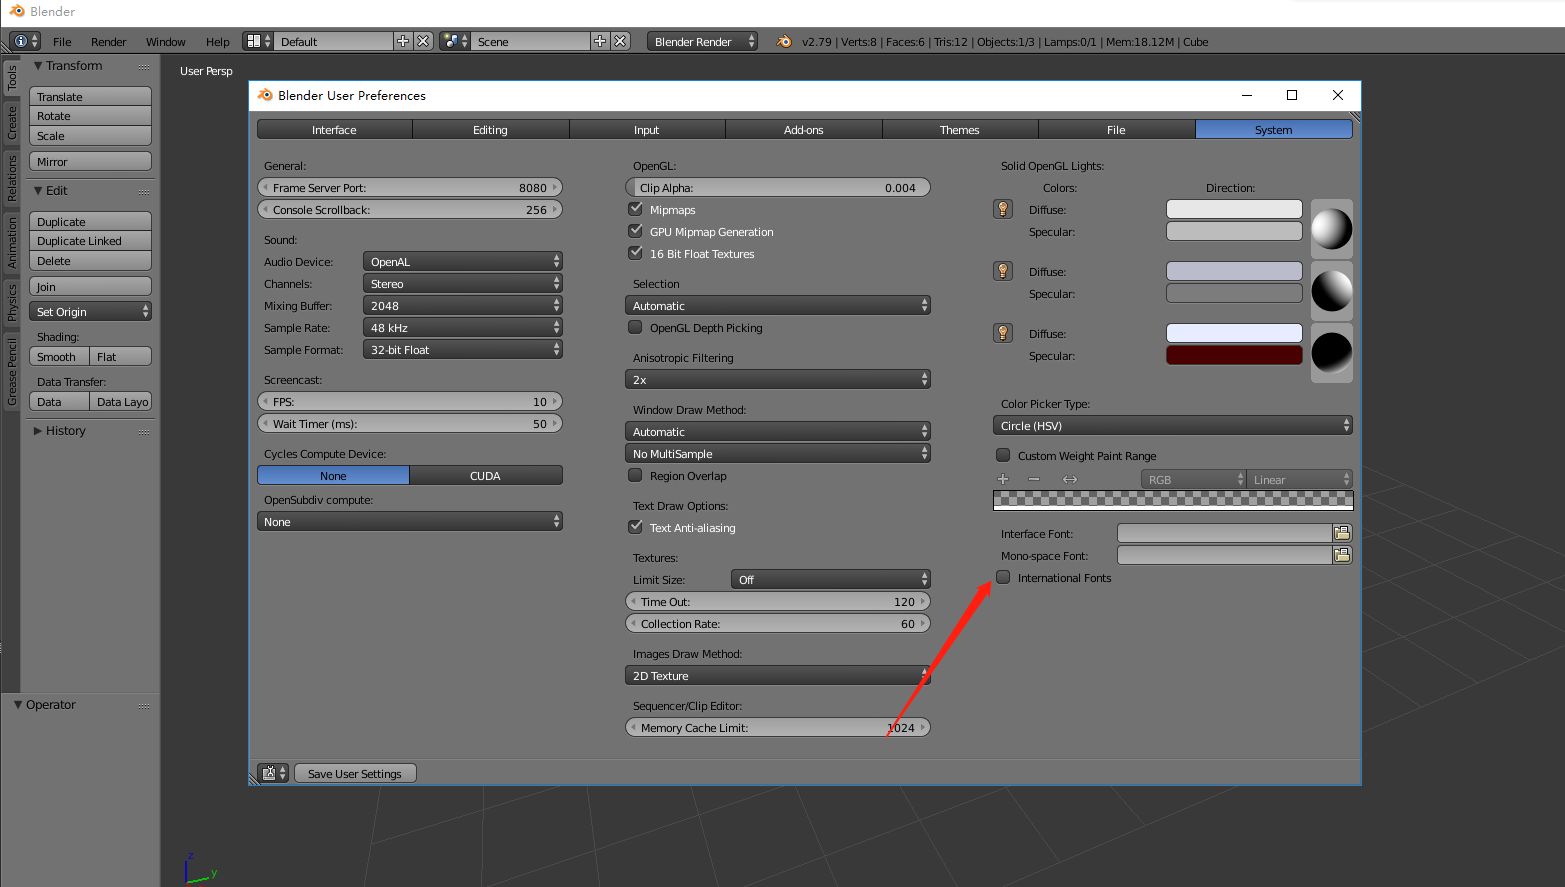Select CUDA compute device
This screenshot has width=1565, height=887.
click(486, 475)
